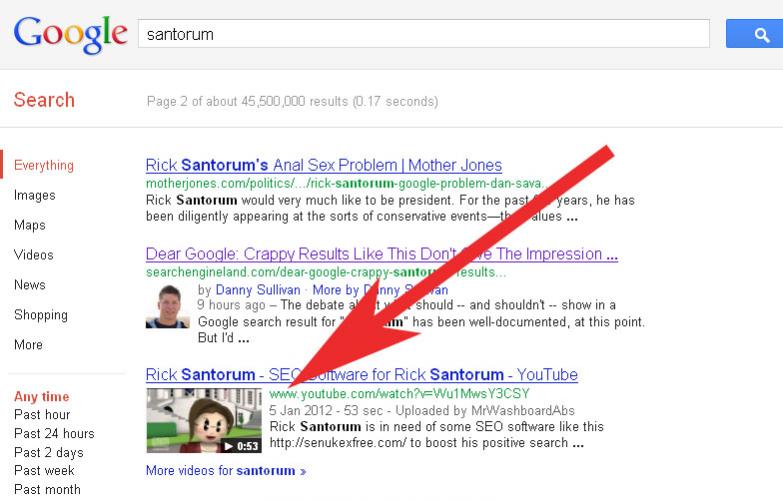Open Danny Sullivan's author photo
This screenshot has width=783, height=501.
tap(168, 307)
